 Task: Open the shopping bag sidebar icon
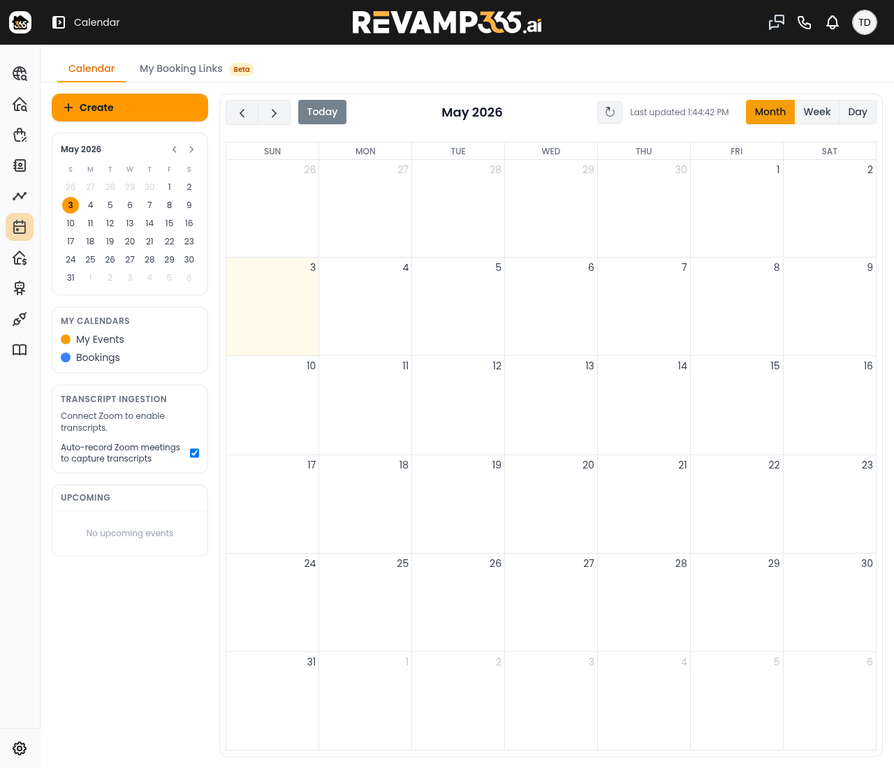[x=20, y=135]
